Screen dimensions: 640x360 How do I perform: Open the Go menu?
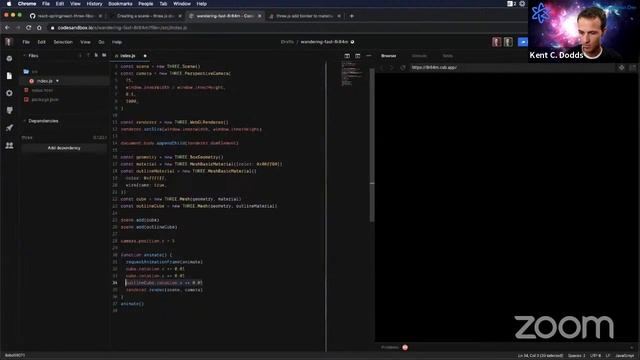(101, 42)
